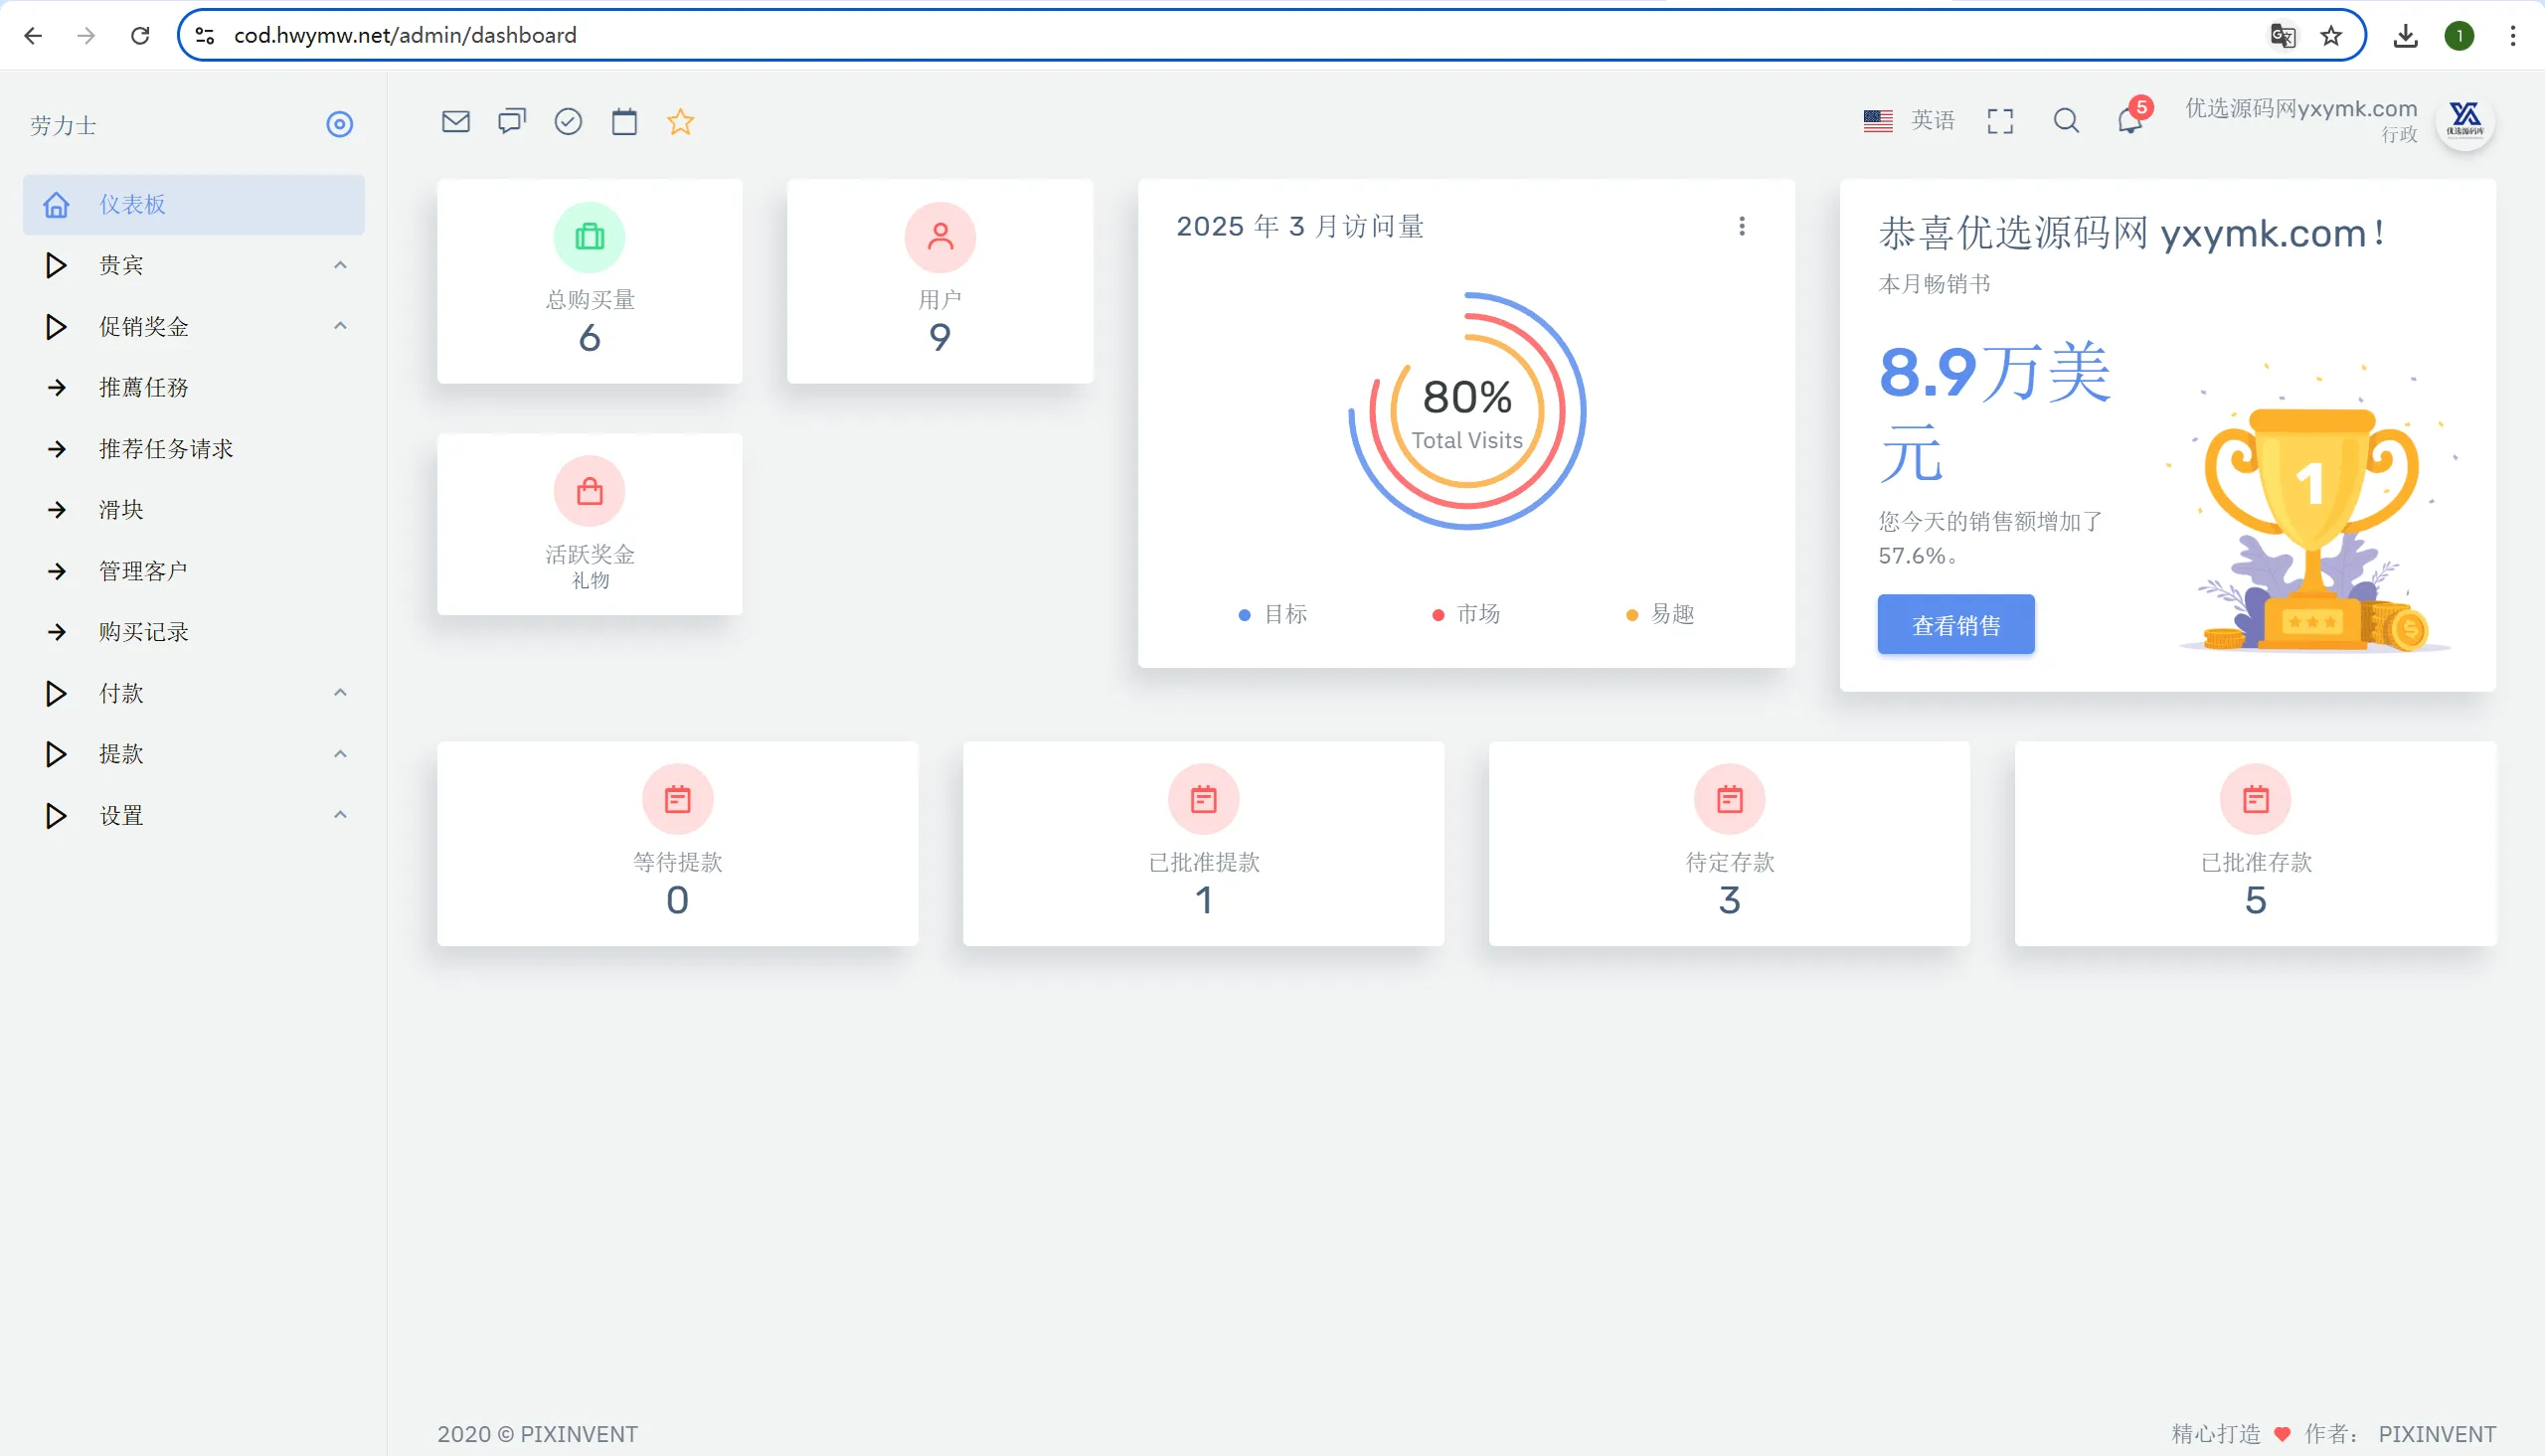The height and width of the screenshot is (1456, 2545).
Task: Open the user profile avatar
Action: point(2464,122)
